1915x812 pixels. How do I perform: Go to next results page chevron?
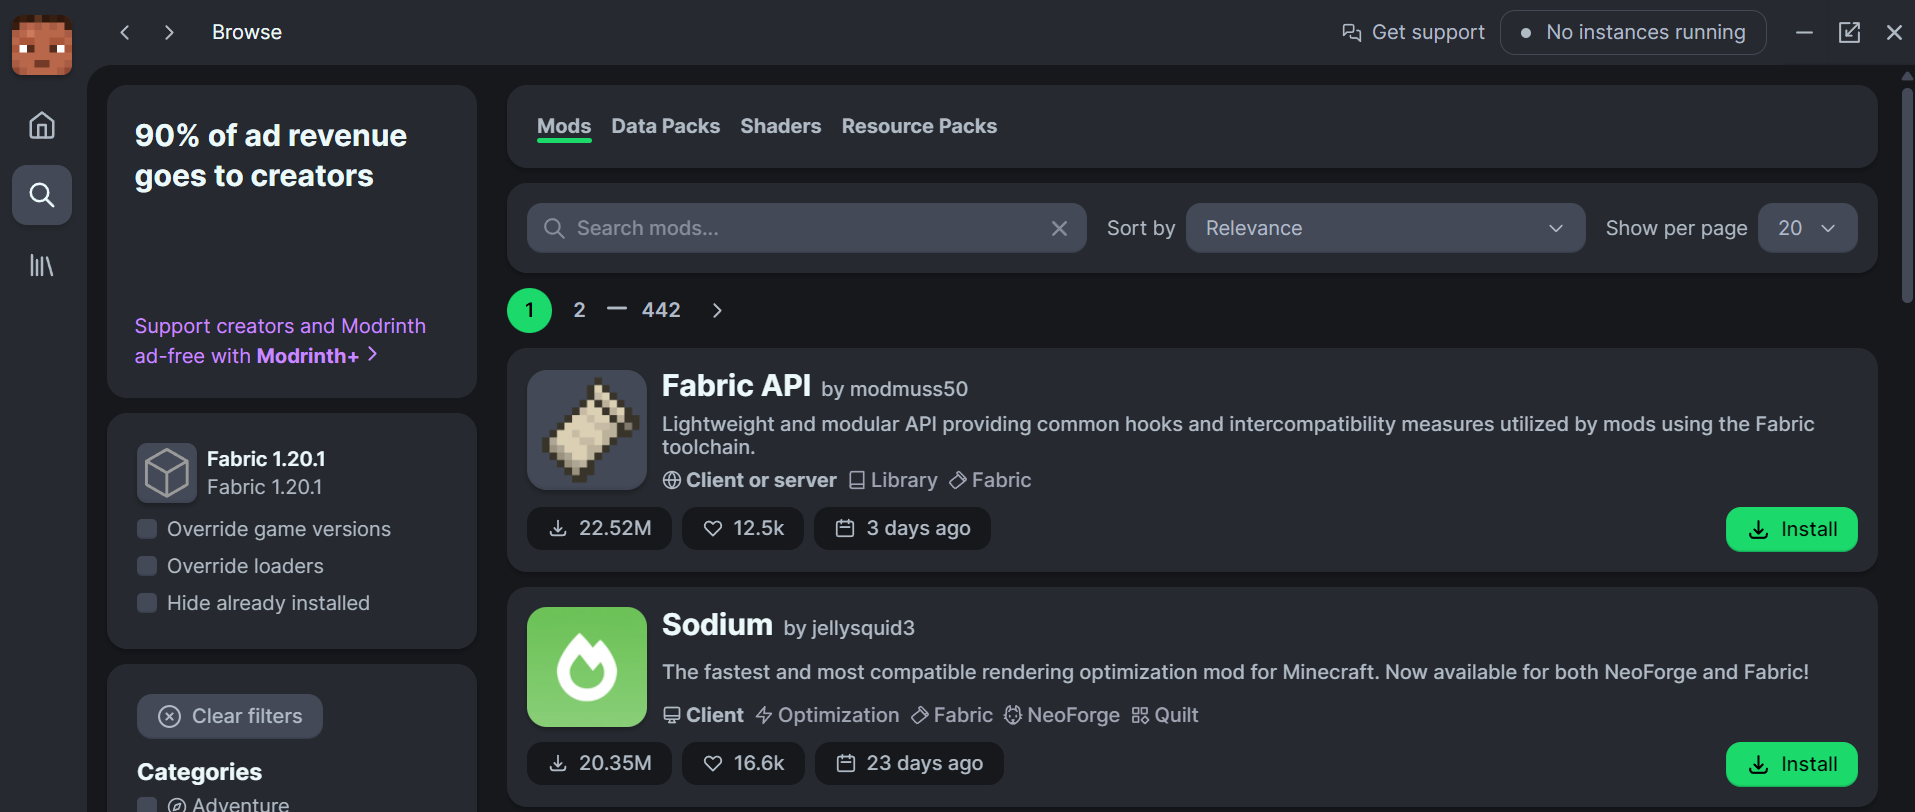(x=717, y=310)
